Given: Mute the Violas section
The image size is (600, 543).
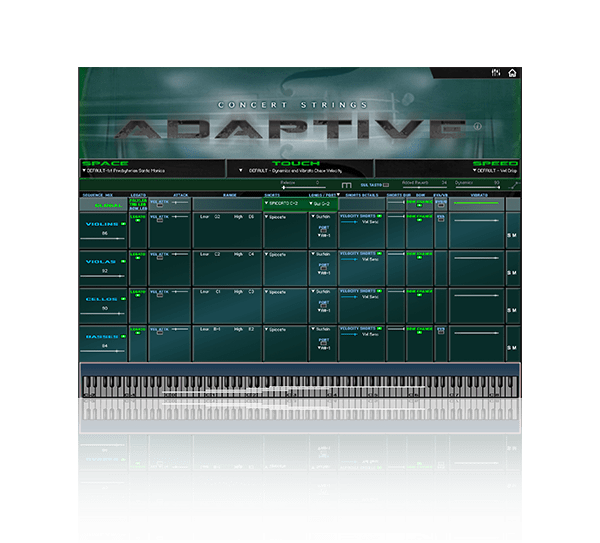Looking at the screenshot, I should 515,273.
